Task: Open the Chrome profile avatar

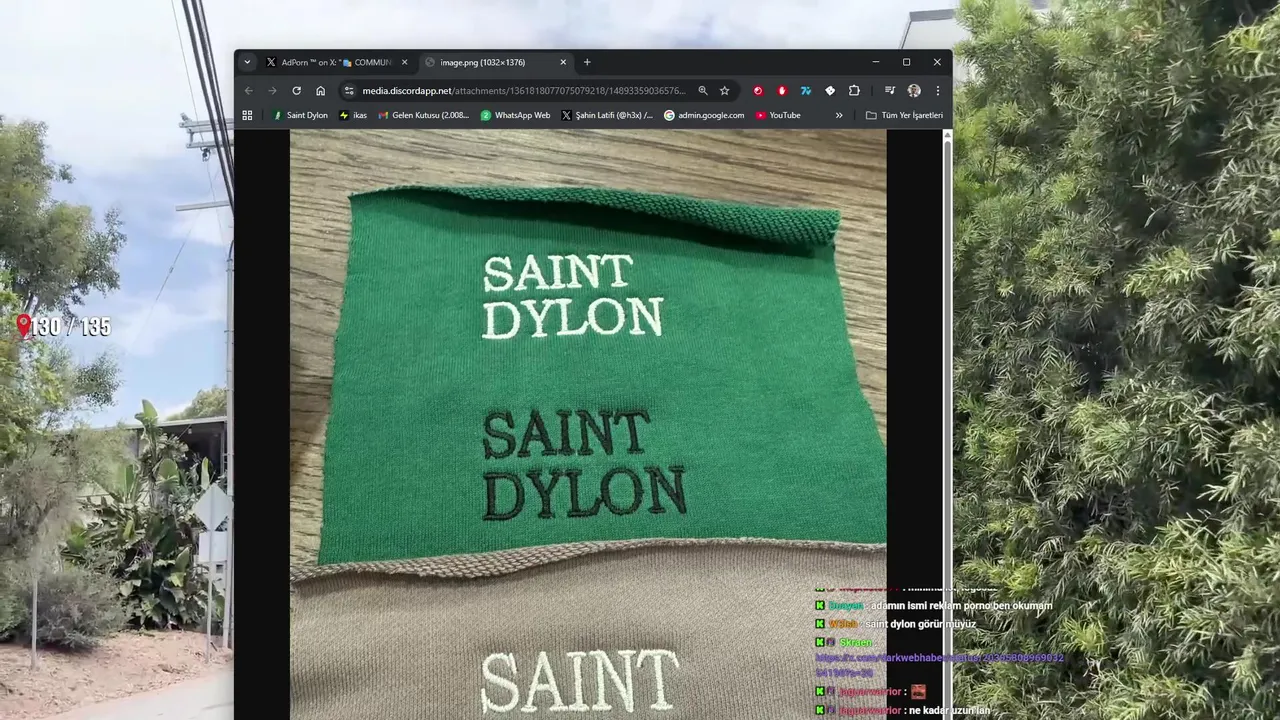Action: pyautogui.click(x=914, y=90)
